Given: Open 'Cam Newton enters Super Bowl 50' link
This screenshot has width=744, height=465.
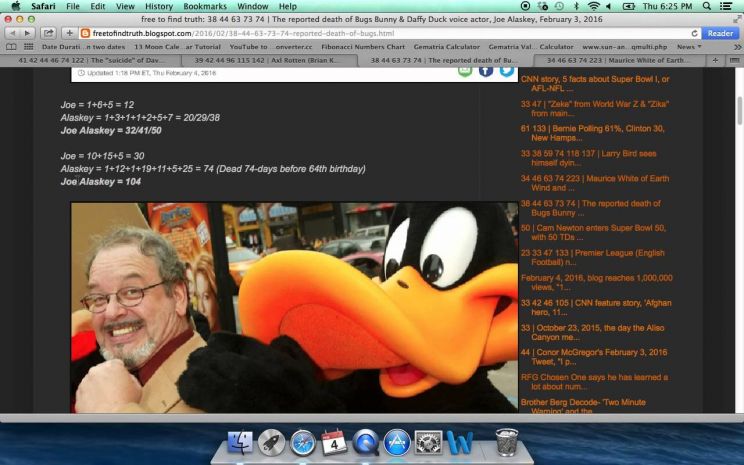Looking at the screenshot, I should point(593,232).
